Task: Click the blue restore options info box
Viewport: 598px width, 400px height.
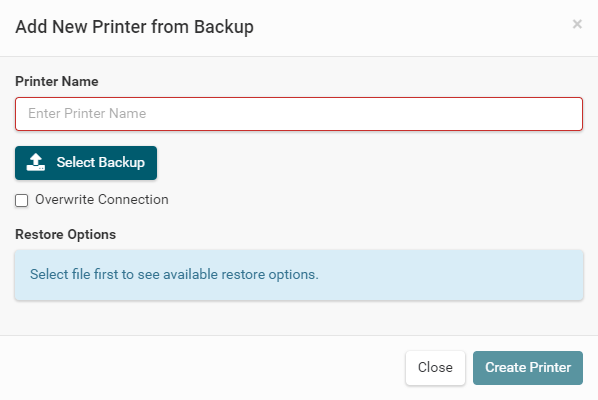Action: tap(299, 275)
